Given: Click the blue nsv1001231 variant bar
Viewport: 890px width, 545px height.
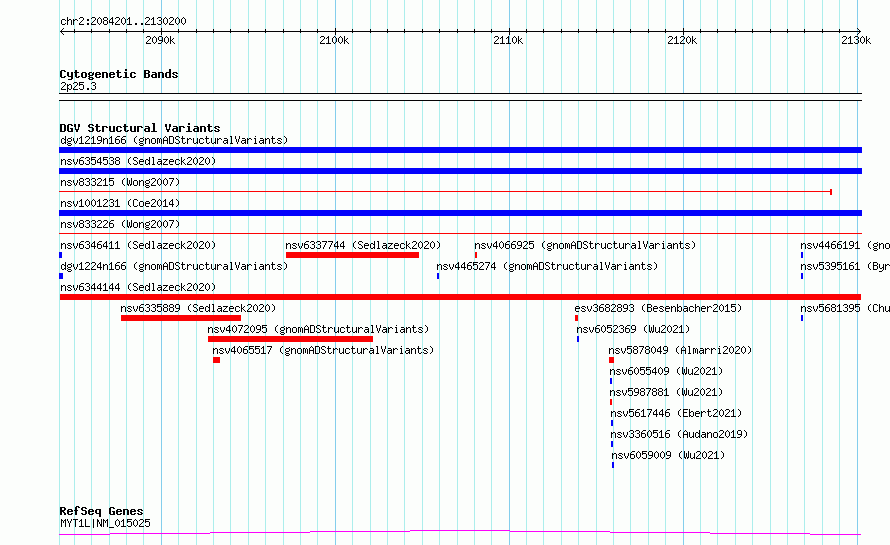Looking at the screenshot, I should 460,213.
